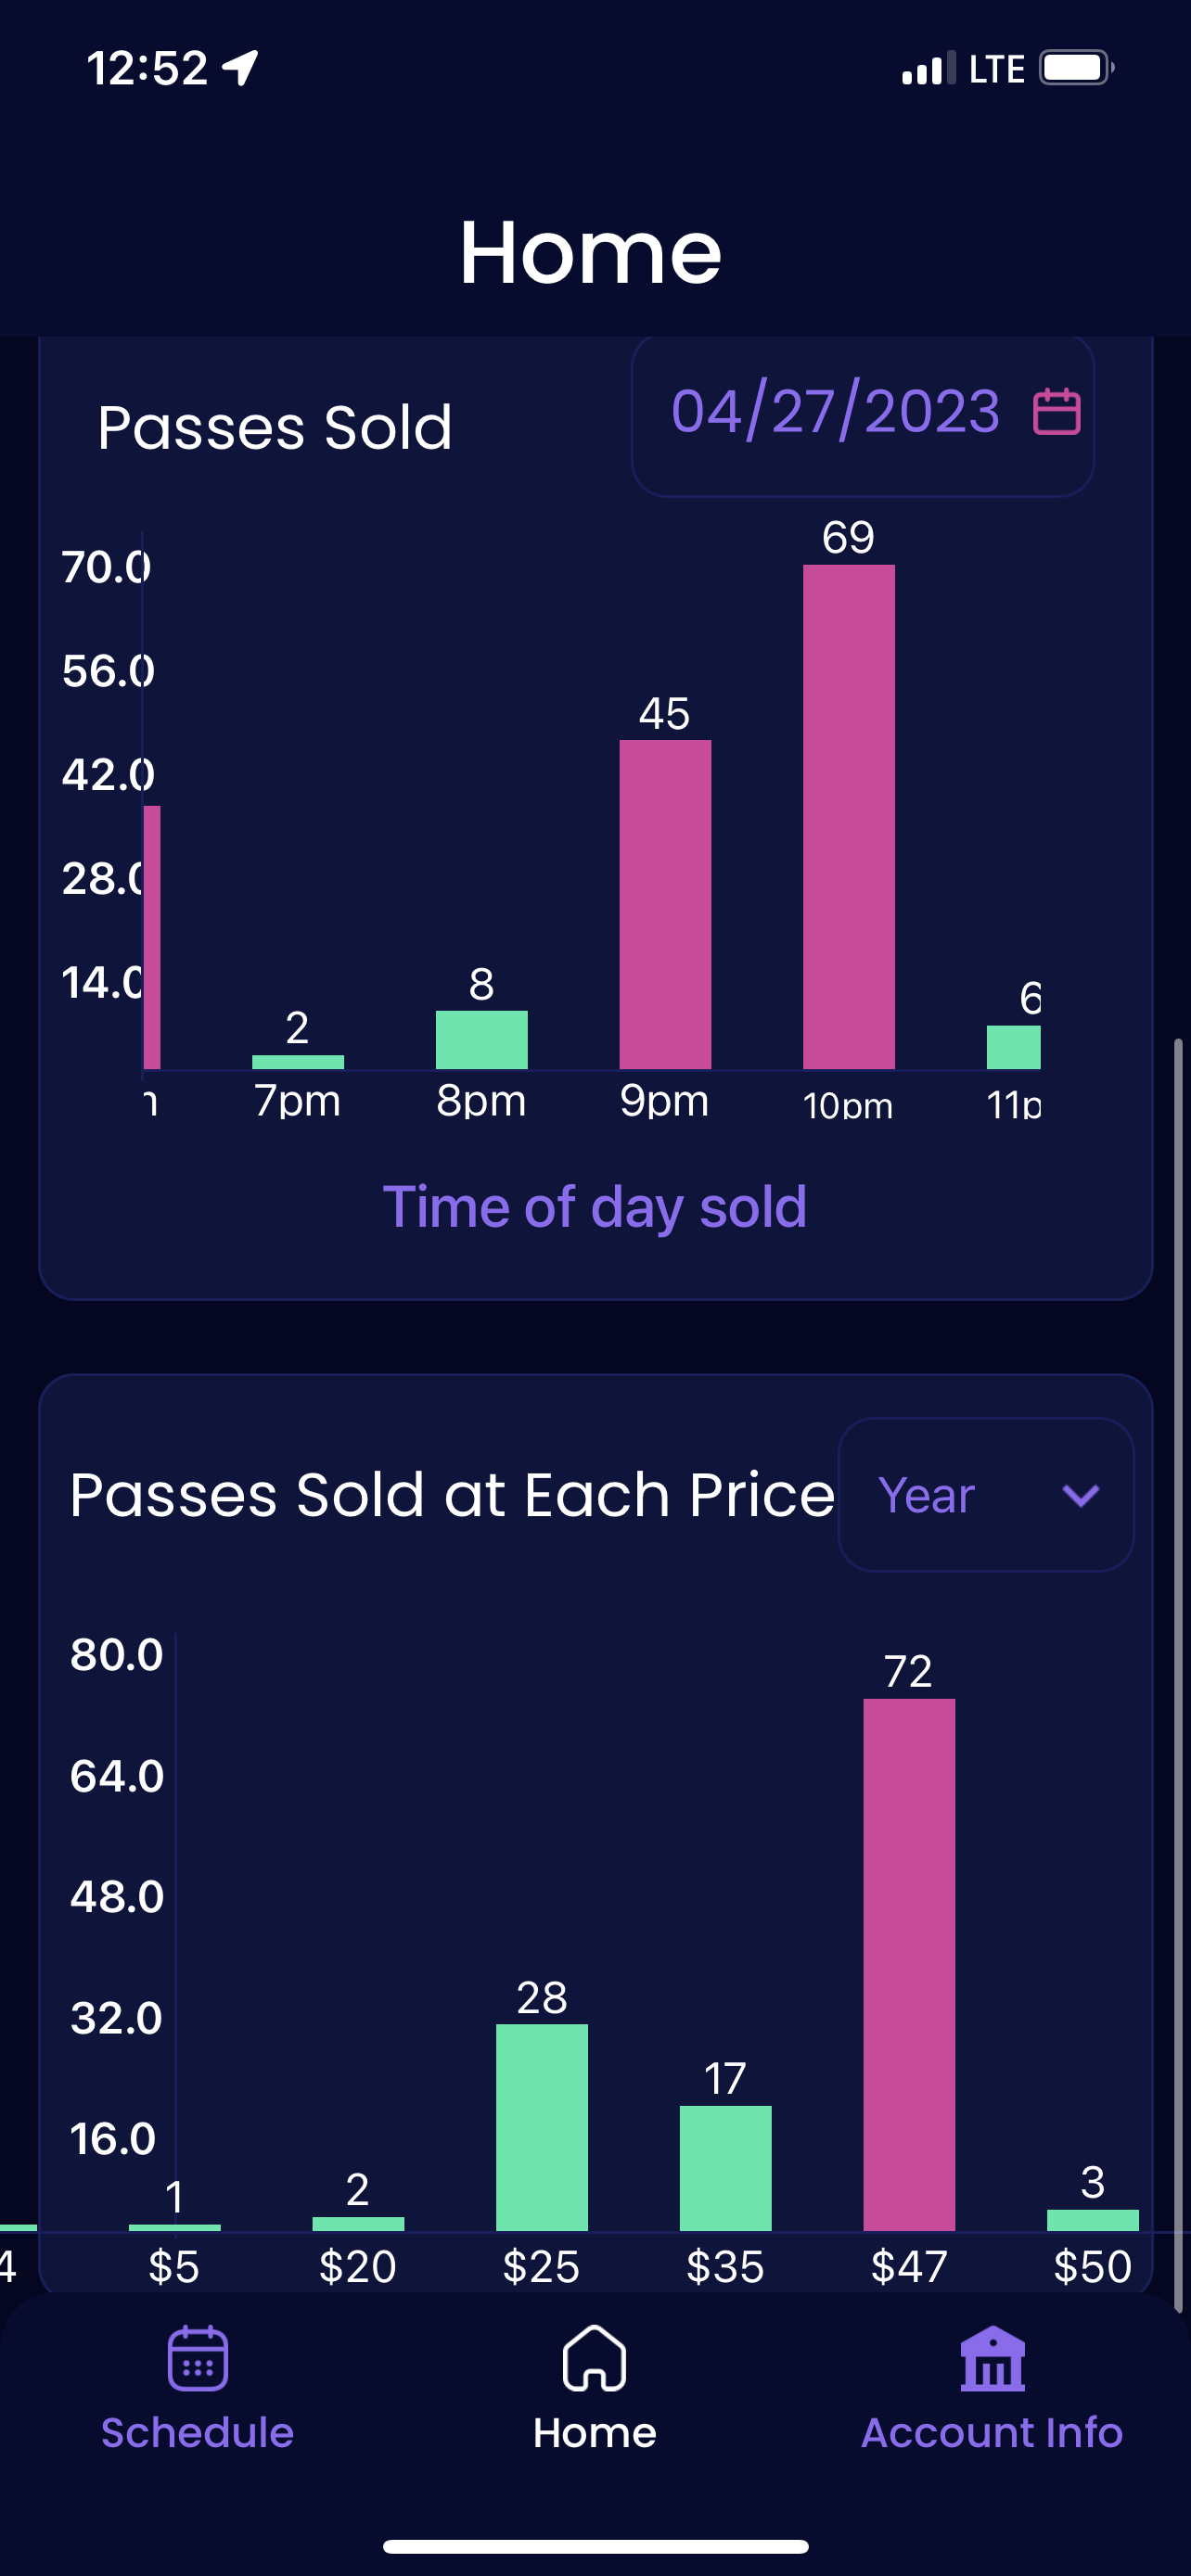Switch to the Account Info tab label
Screen dimensions: 1191x2576
(x=992, y=2433)
